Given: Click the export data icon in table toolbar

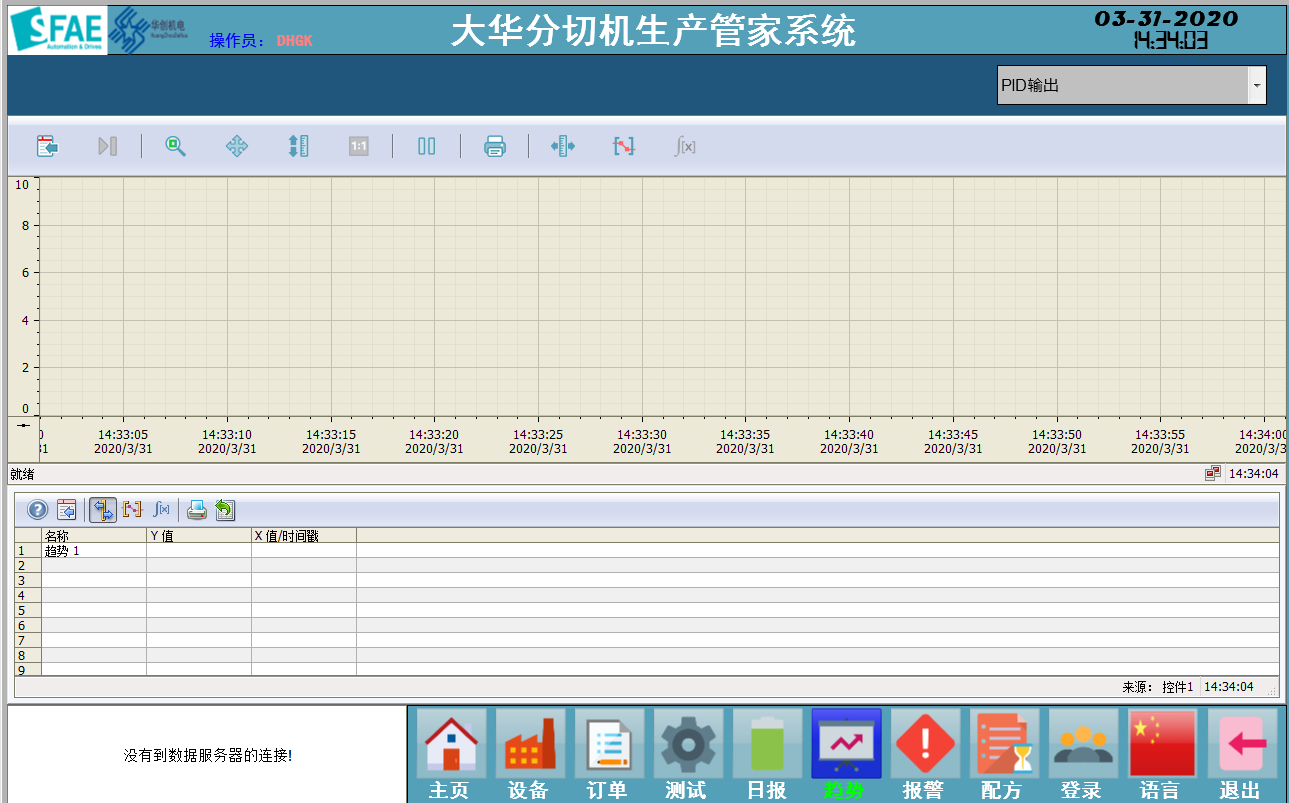Looking at the screenshot, I should point(224,510).
